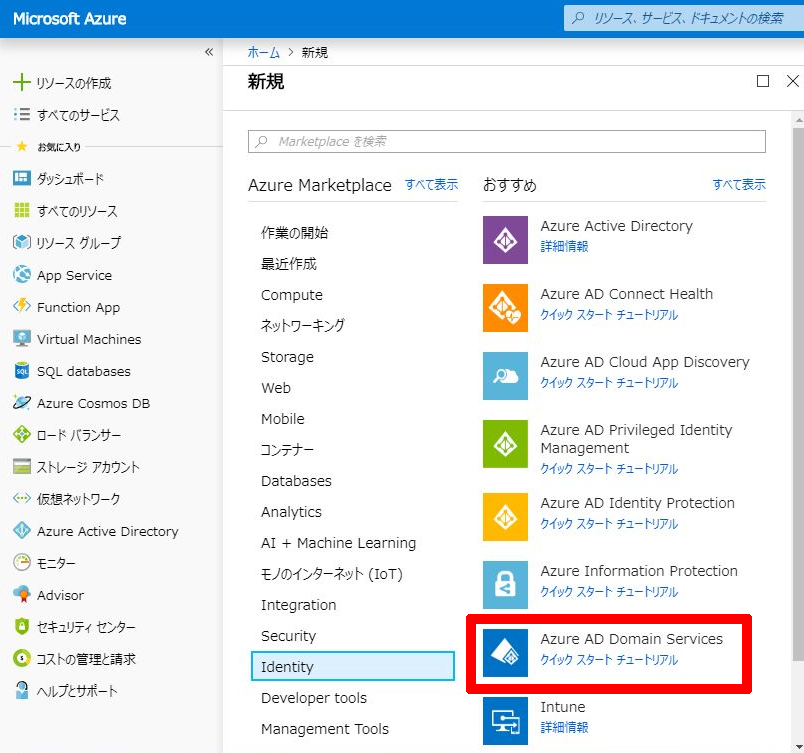The image size is (804, 753).
Task: Click the Azure Active Directory marketplace icon
Action: 505,240
